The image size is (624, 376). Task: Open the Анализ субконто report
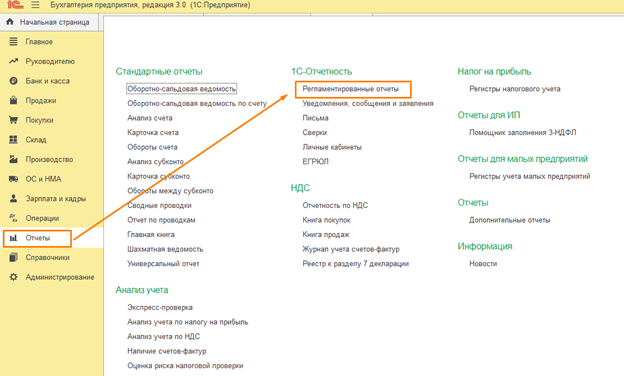click(156, 162)
